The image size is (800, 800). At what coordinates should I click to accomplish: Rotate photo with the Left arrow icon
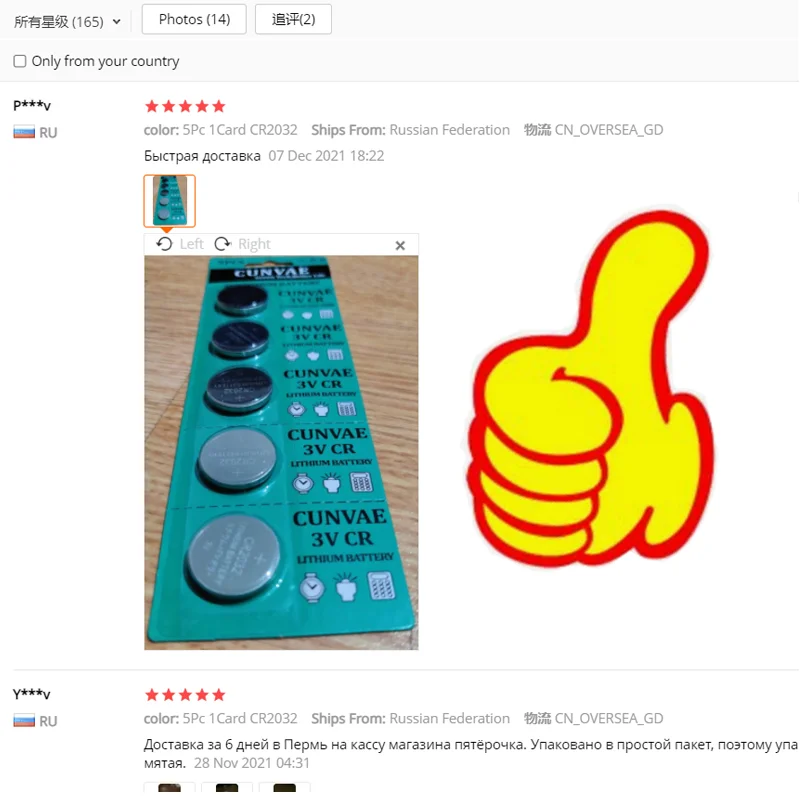[164, 244]
